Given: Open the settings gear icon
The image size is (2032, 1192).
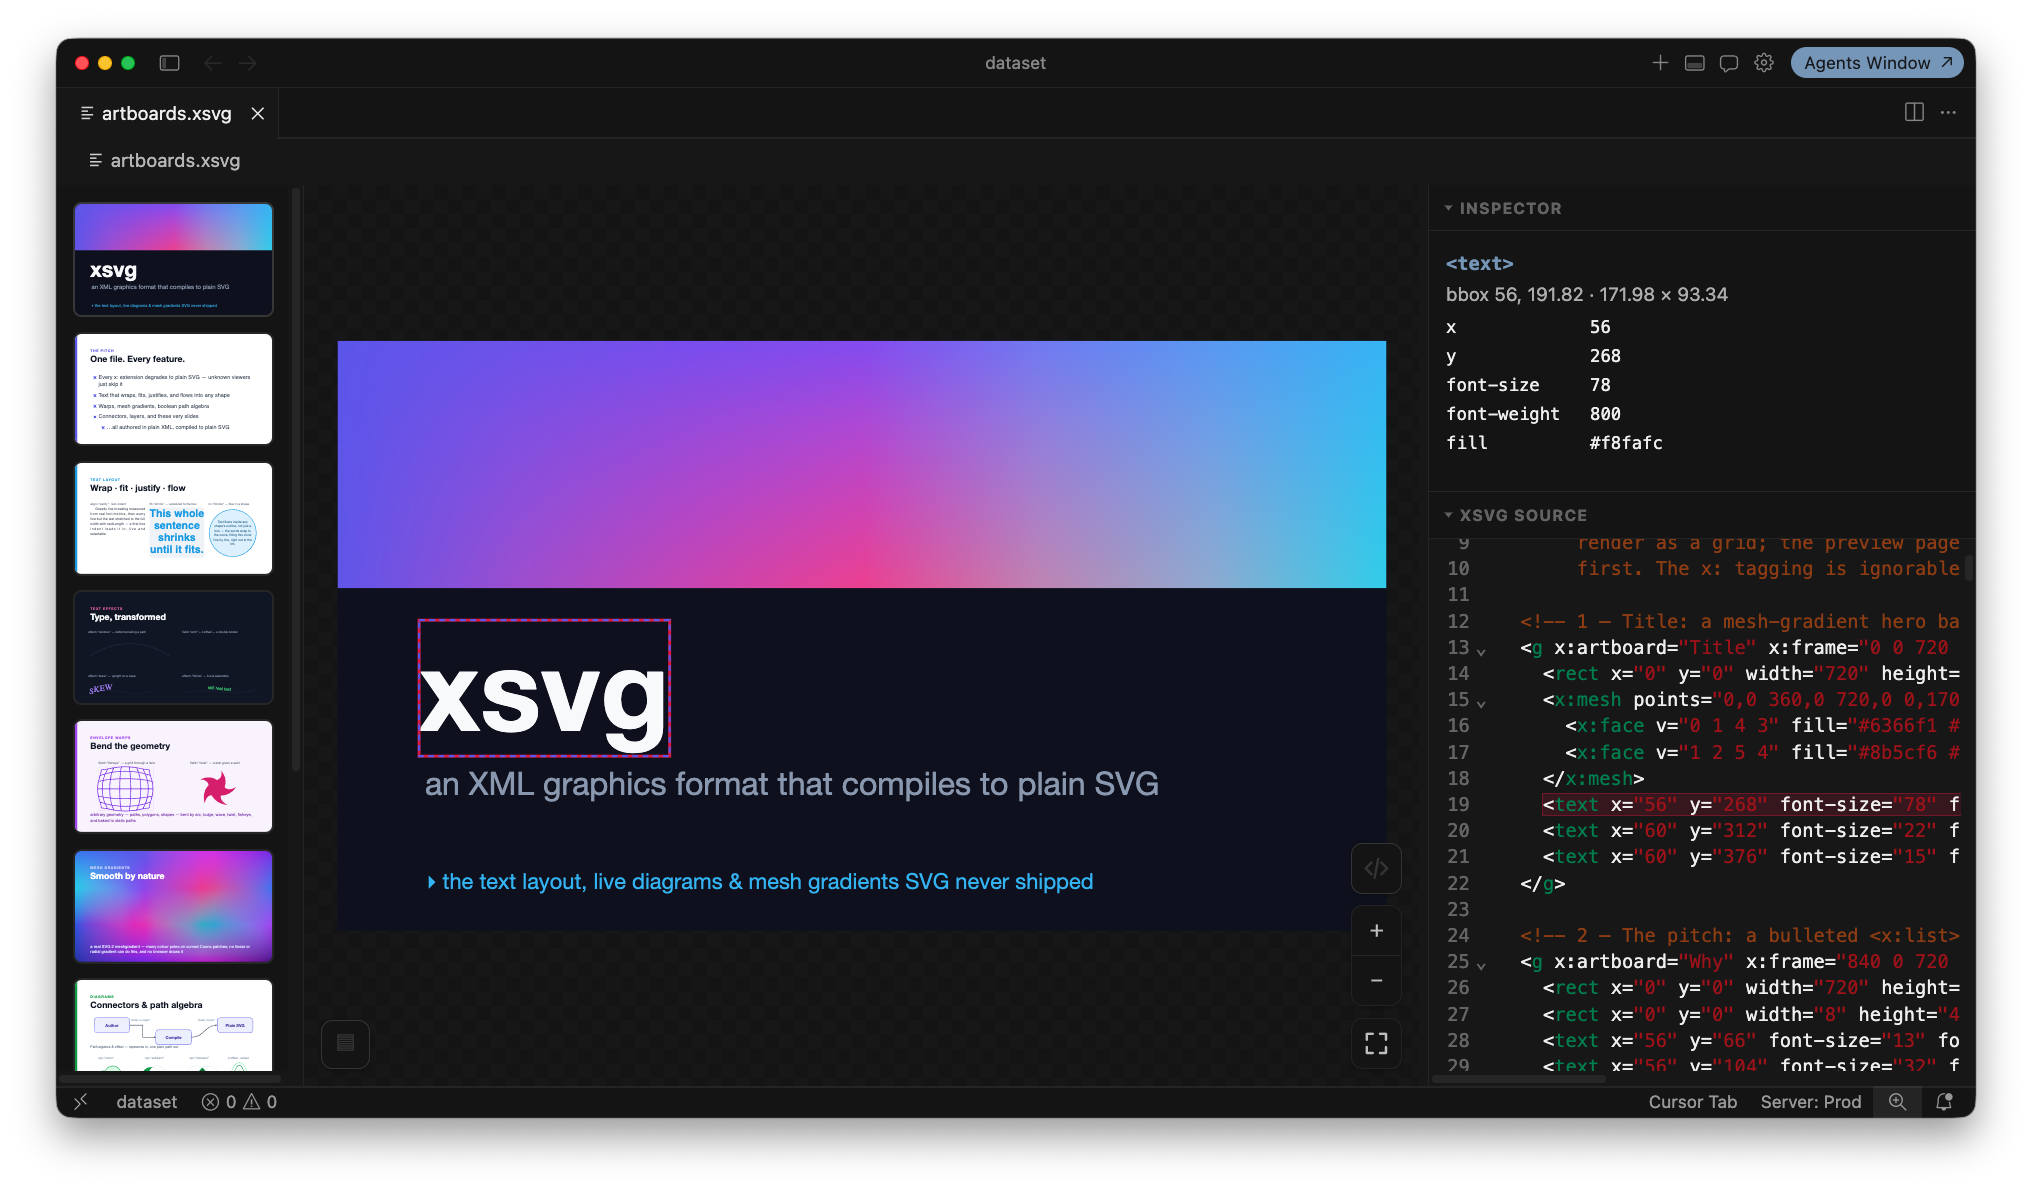Looking at the screenshot, I should (1764, 63).
